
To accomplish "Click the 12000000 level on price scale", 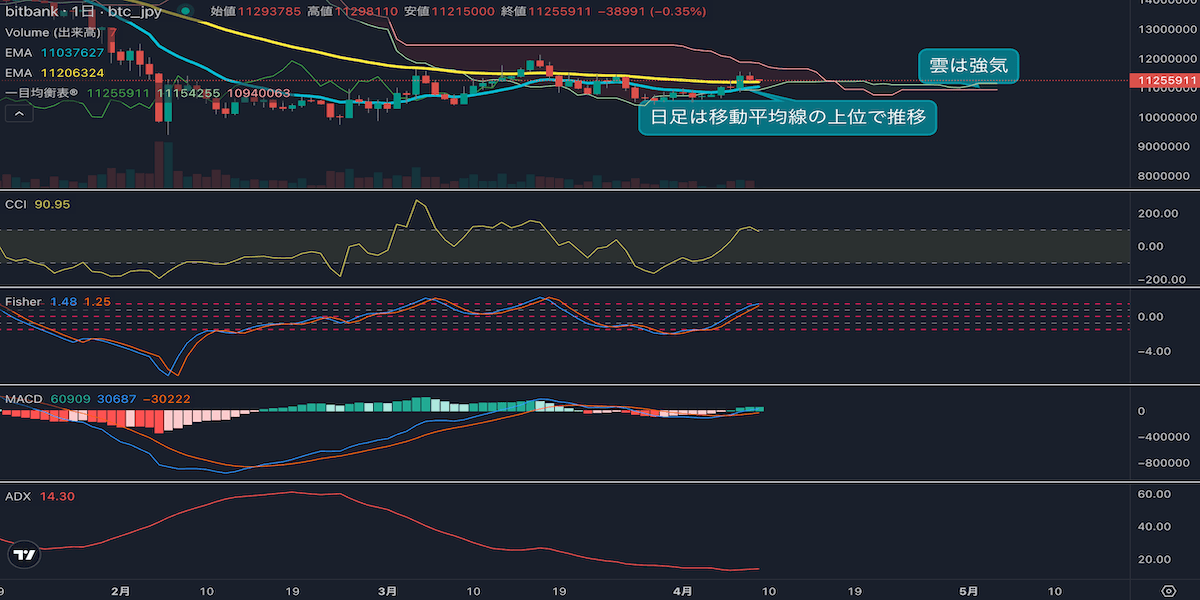I will click(1167, 58).
